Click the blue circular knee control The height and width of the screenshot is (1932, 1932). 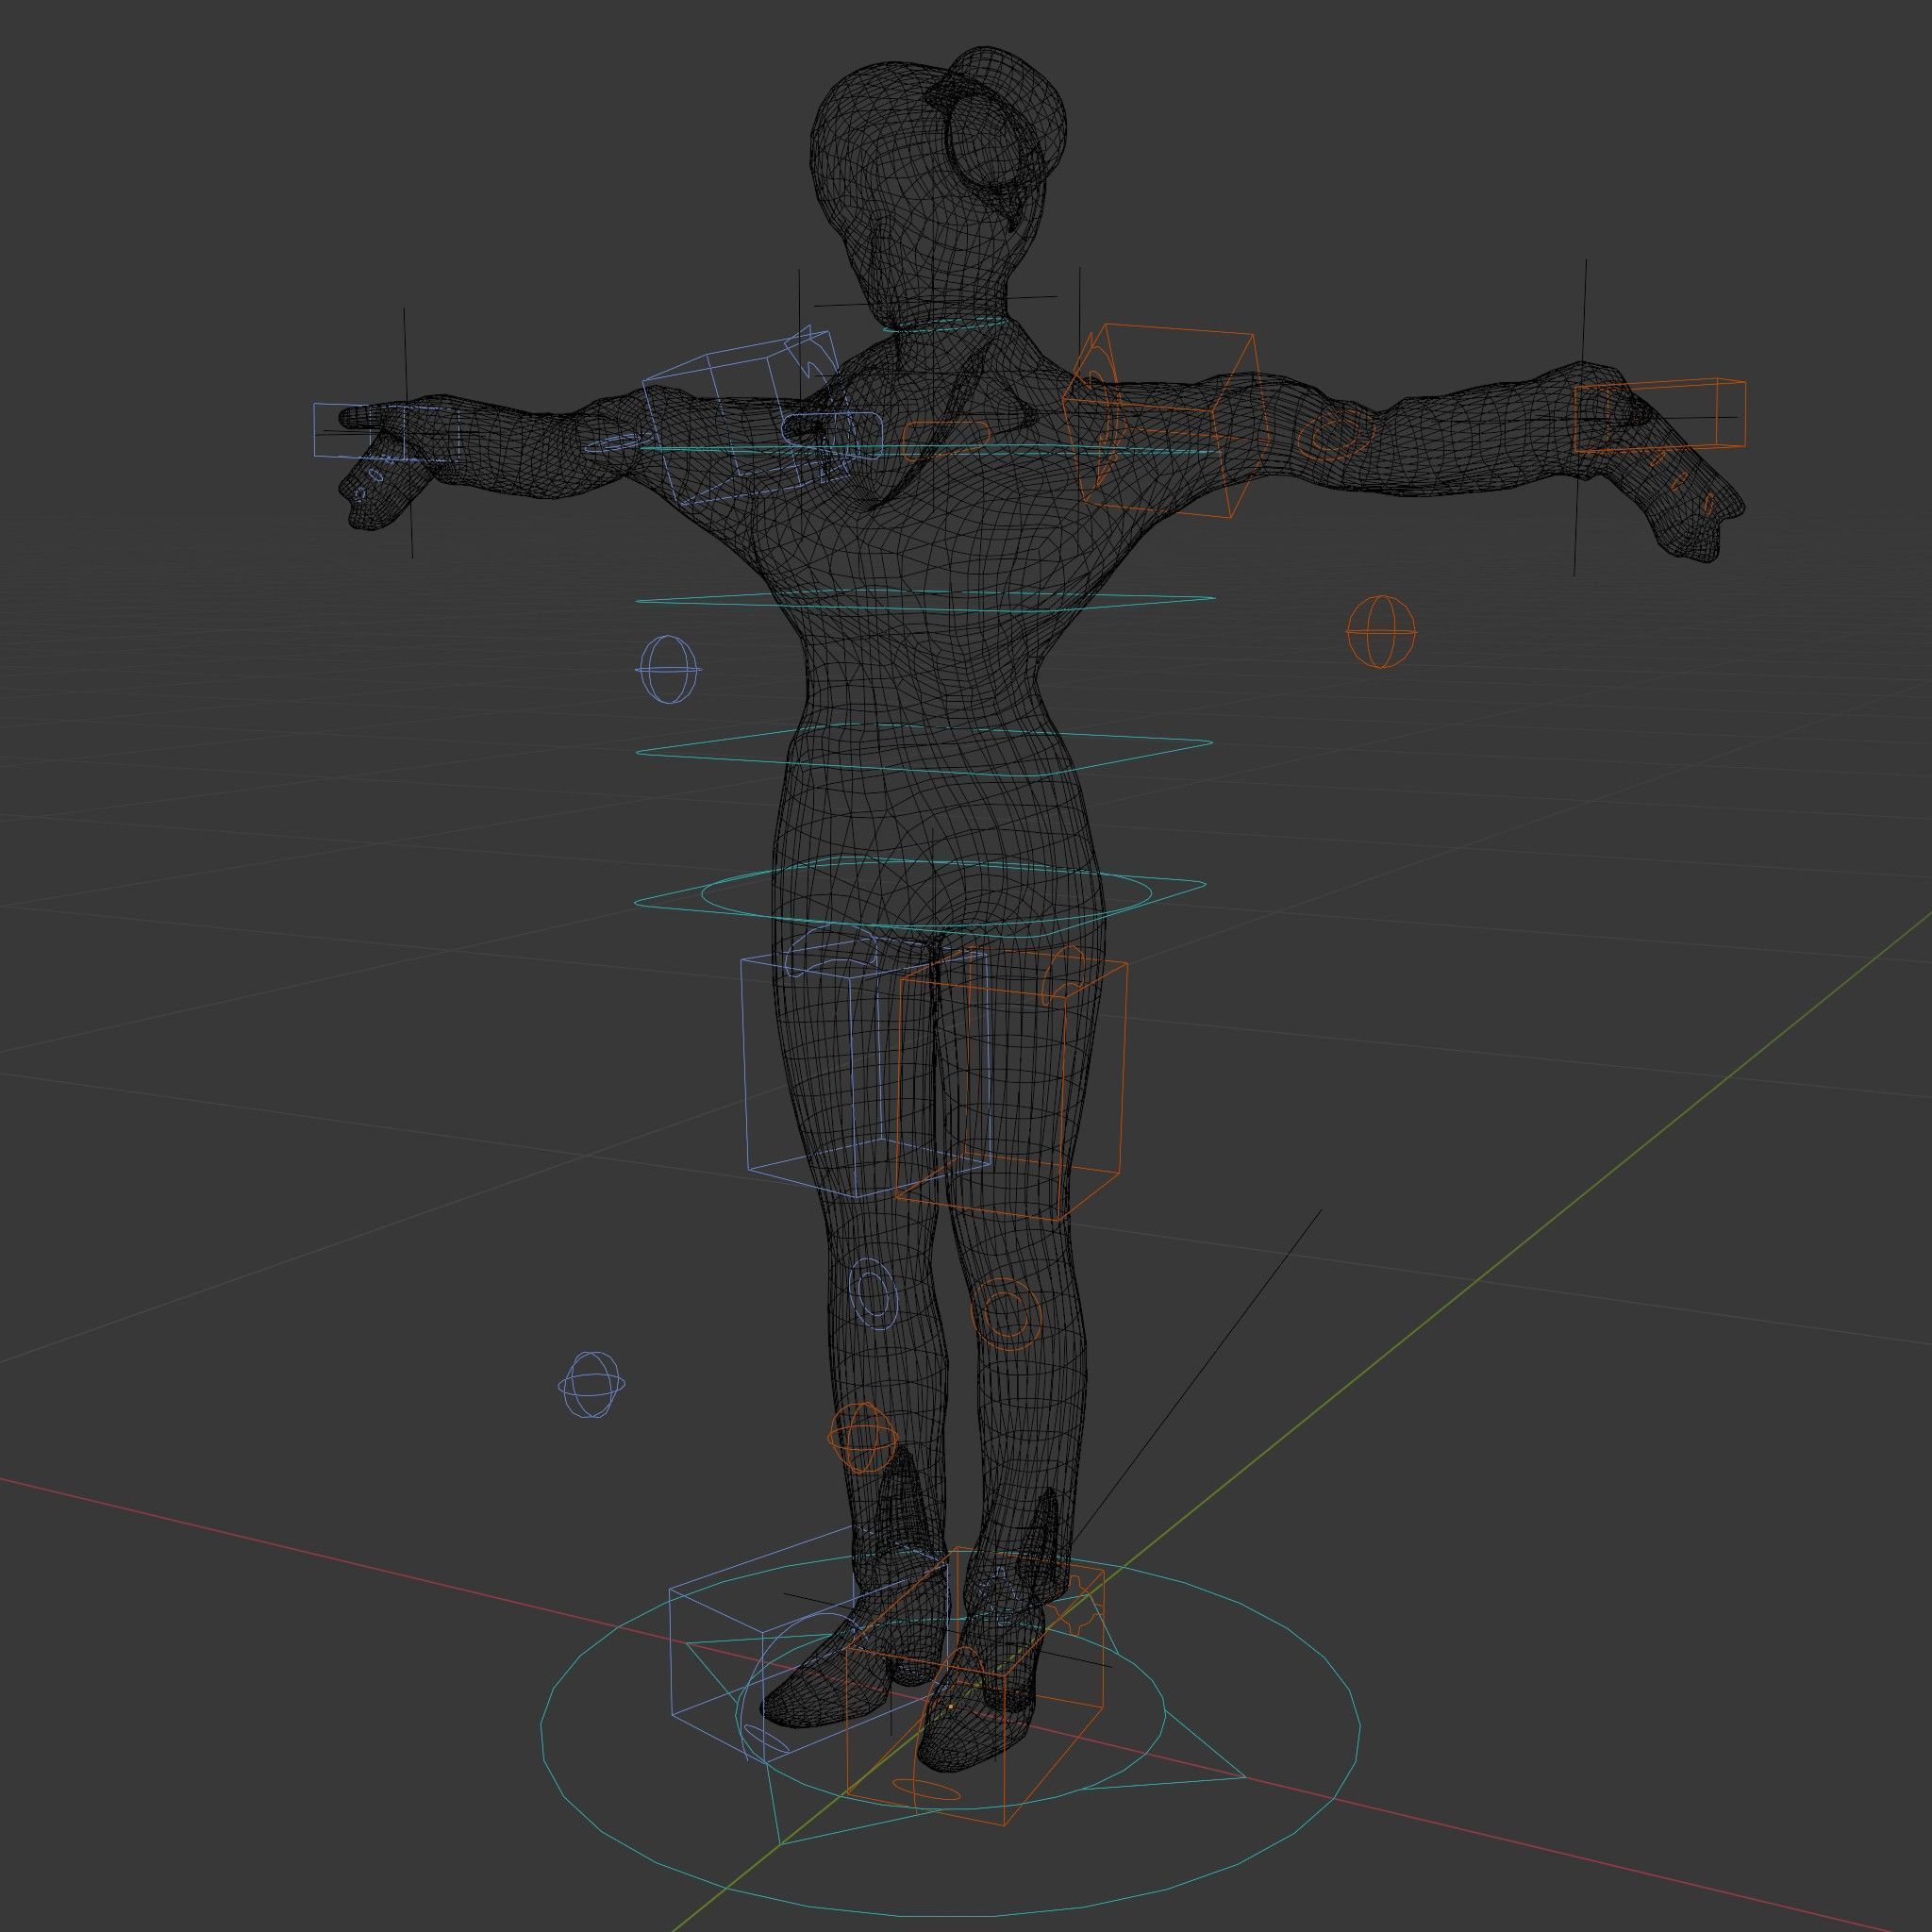[x=873, y=1294]
